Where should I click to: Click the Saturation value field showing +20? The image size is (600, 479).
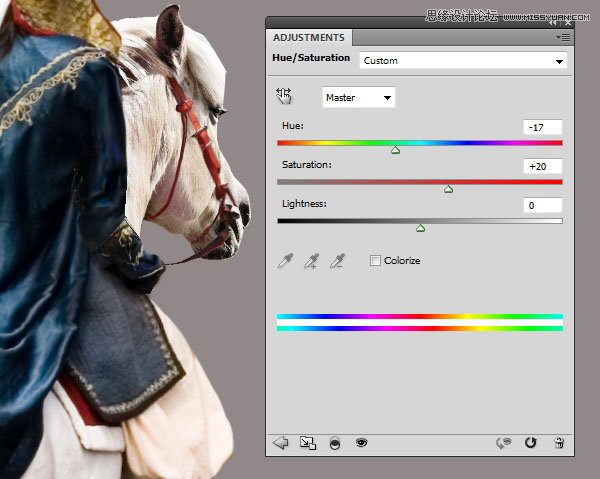[543, 166]
